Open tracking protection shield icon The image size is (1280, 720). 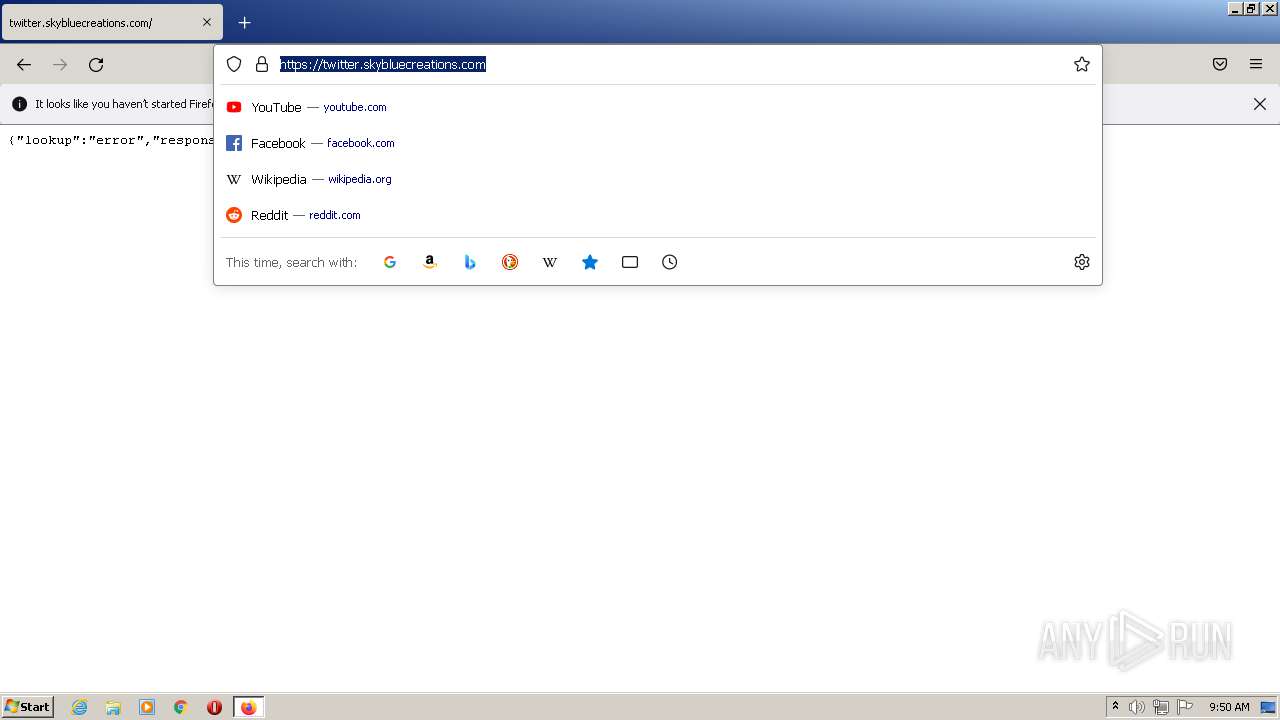[234, 64]
